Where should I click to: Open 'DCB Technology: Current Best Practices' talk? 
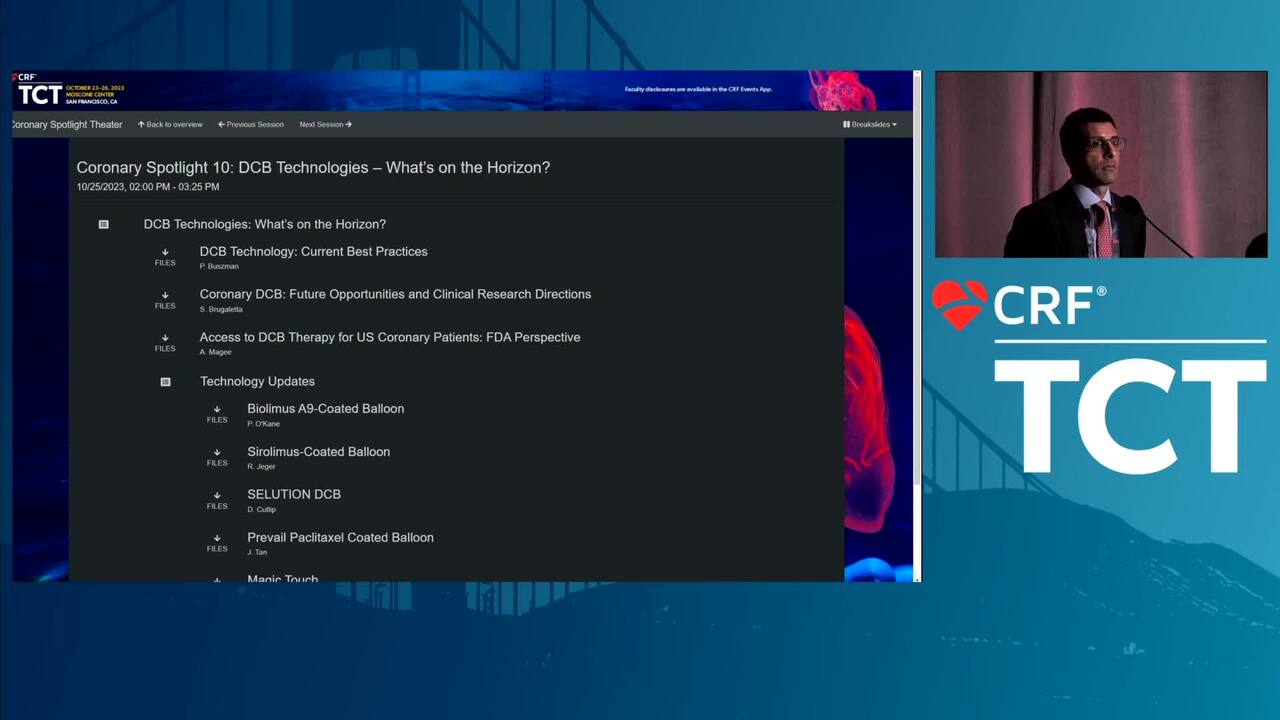(x=313, y=252)
